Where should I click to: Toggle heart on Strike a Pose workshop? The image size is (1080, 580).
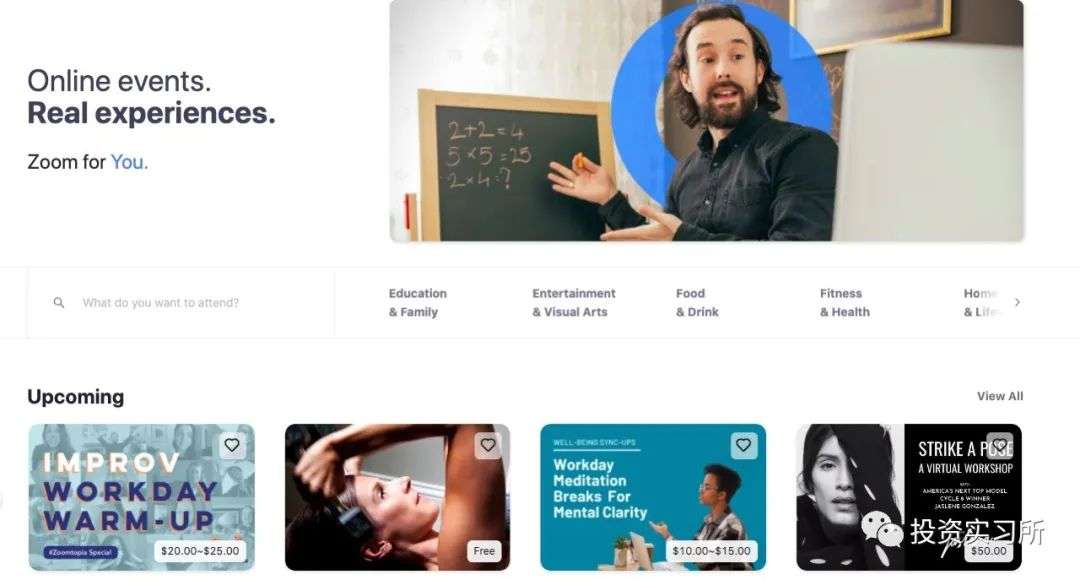999,446
